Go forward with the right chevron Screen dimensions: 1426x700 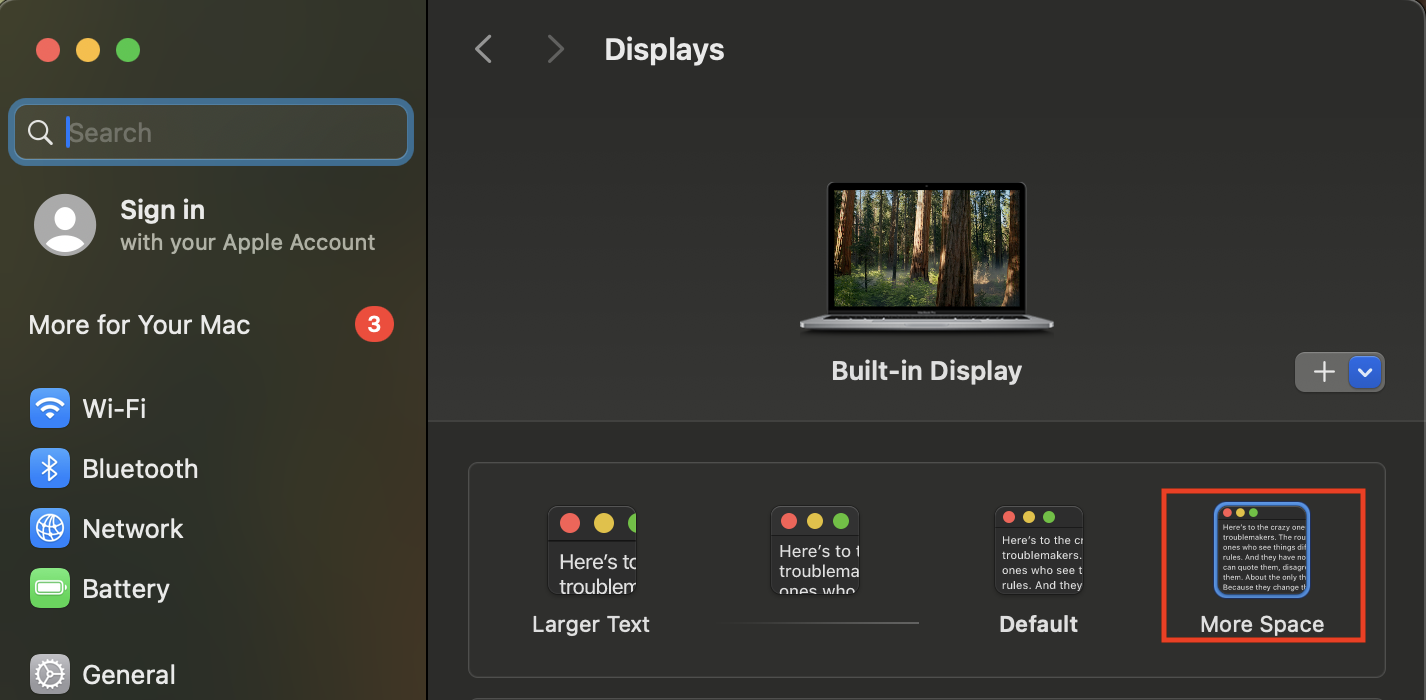click(555, 49)
